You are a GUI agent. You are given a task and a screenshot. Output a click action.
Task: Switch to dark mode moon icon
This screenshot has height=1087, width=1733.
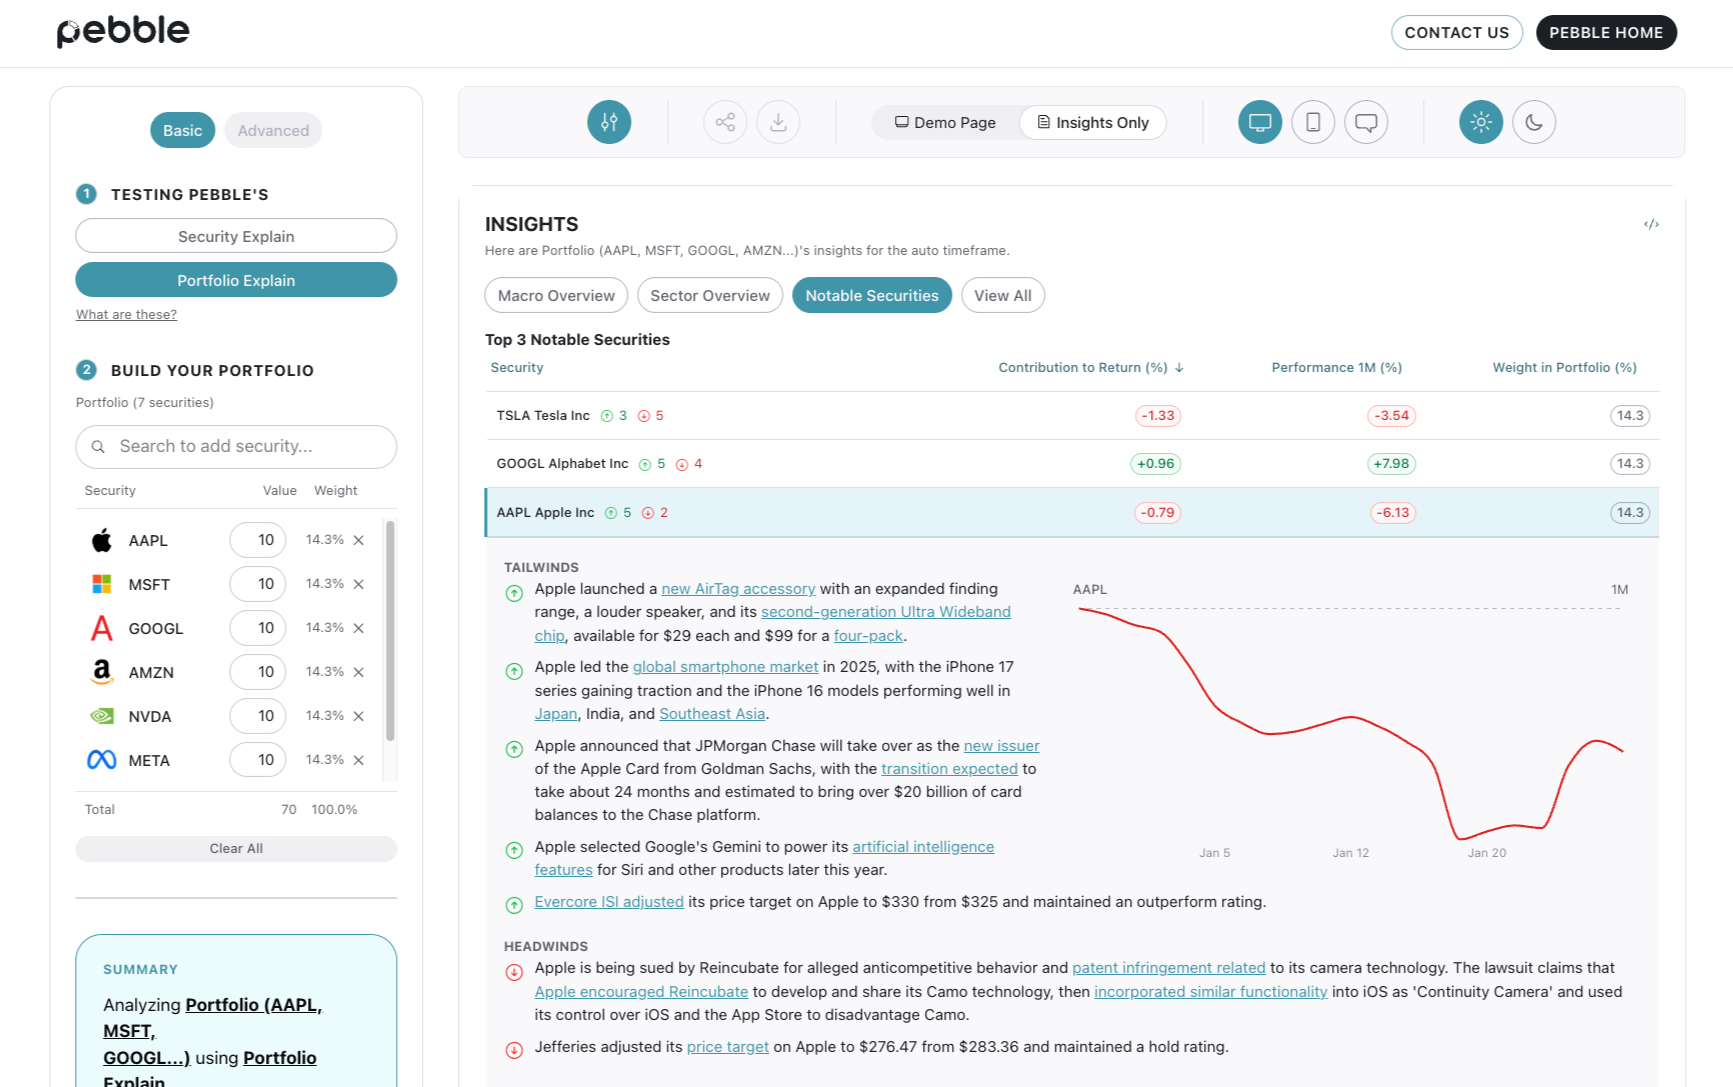(x=1534, y=122)
